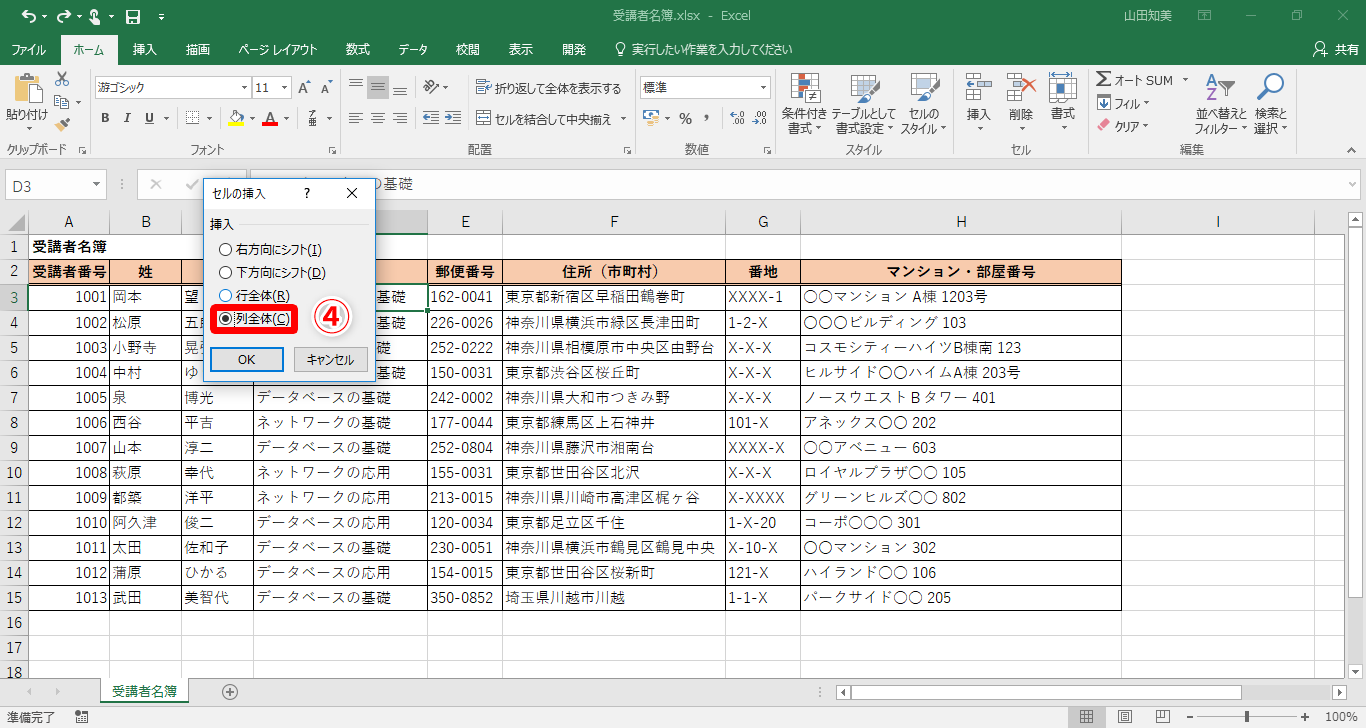Switch to the データ tab
The height and width of the screenshot is (728, 1366).
coord(413,49)
